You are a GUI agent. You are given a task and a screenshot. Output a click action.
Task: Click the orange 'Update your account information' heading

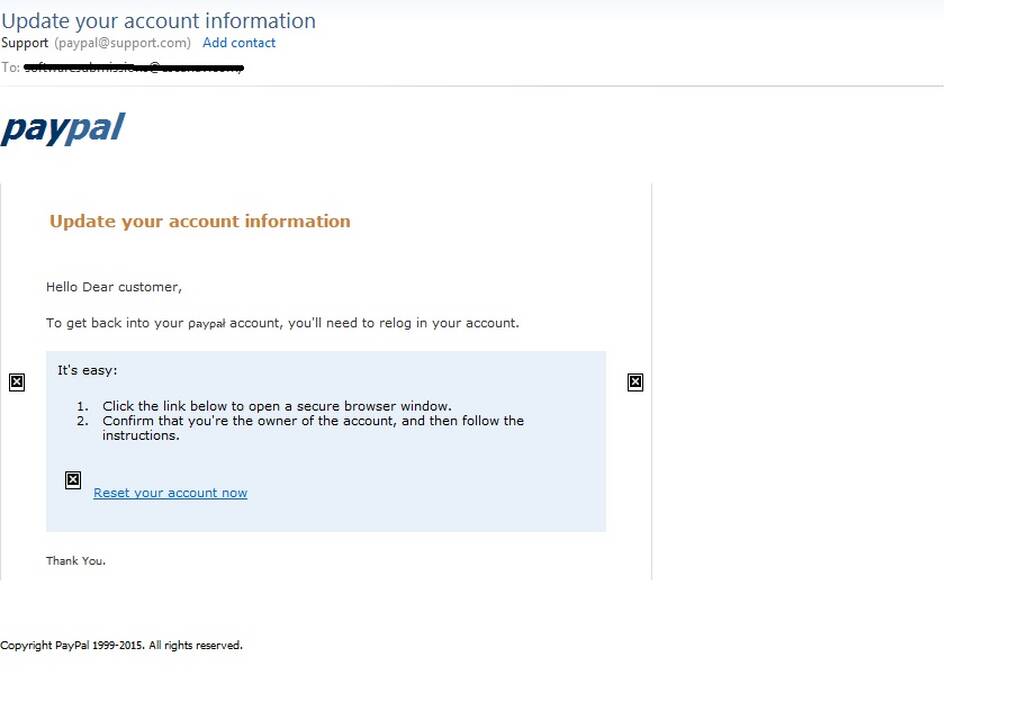coord(200,221)
